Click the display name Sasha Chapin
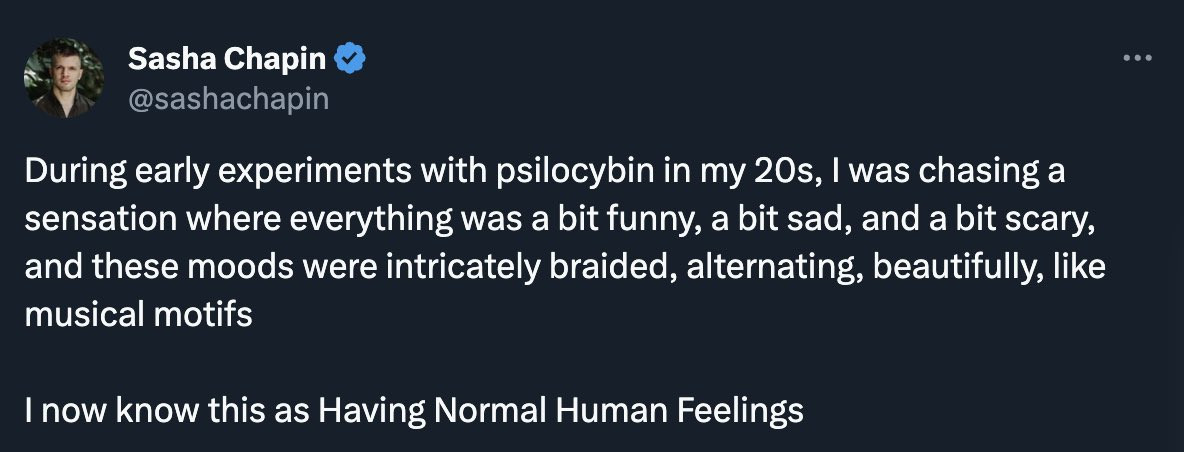Viewport: 1184px width, 452px height. click(227, 59)
